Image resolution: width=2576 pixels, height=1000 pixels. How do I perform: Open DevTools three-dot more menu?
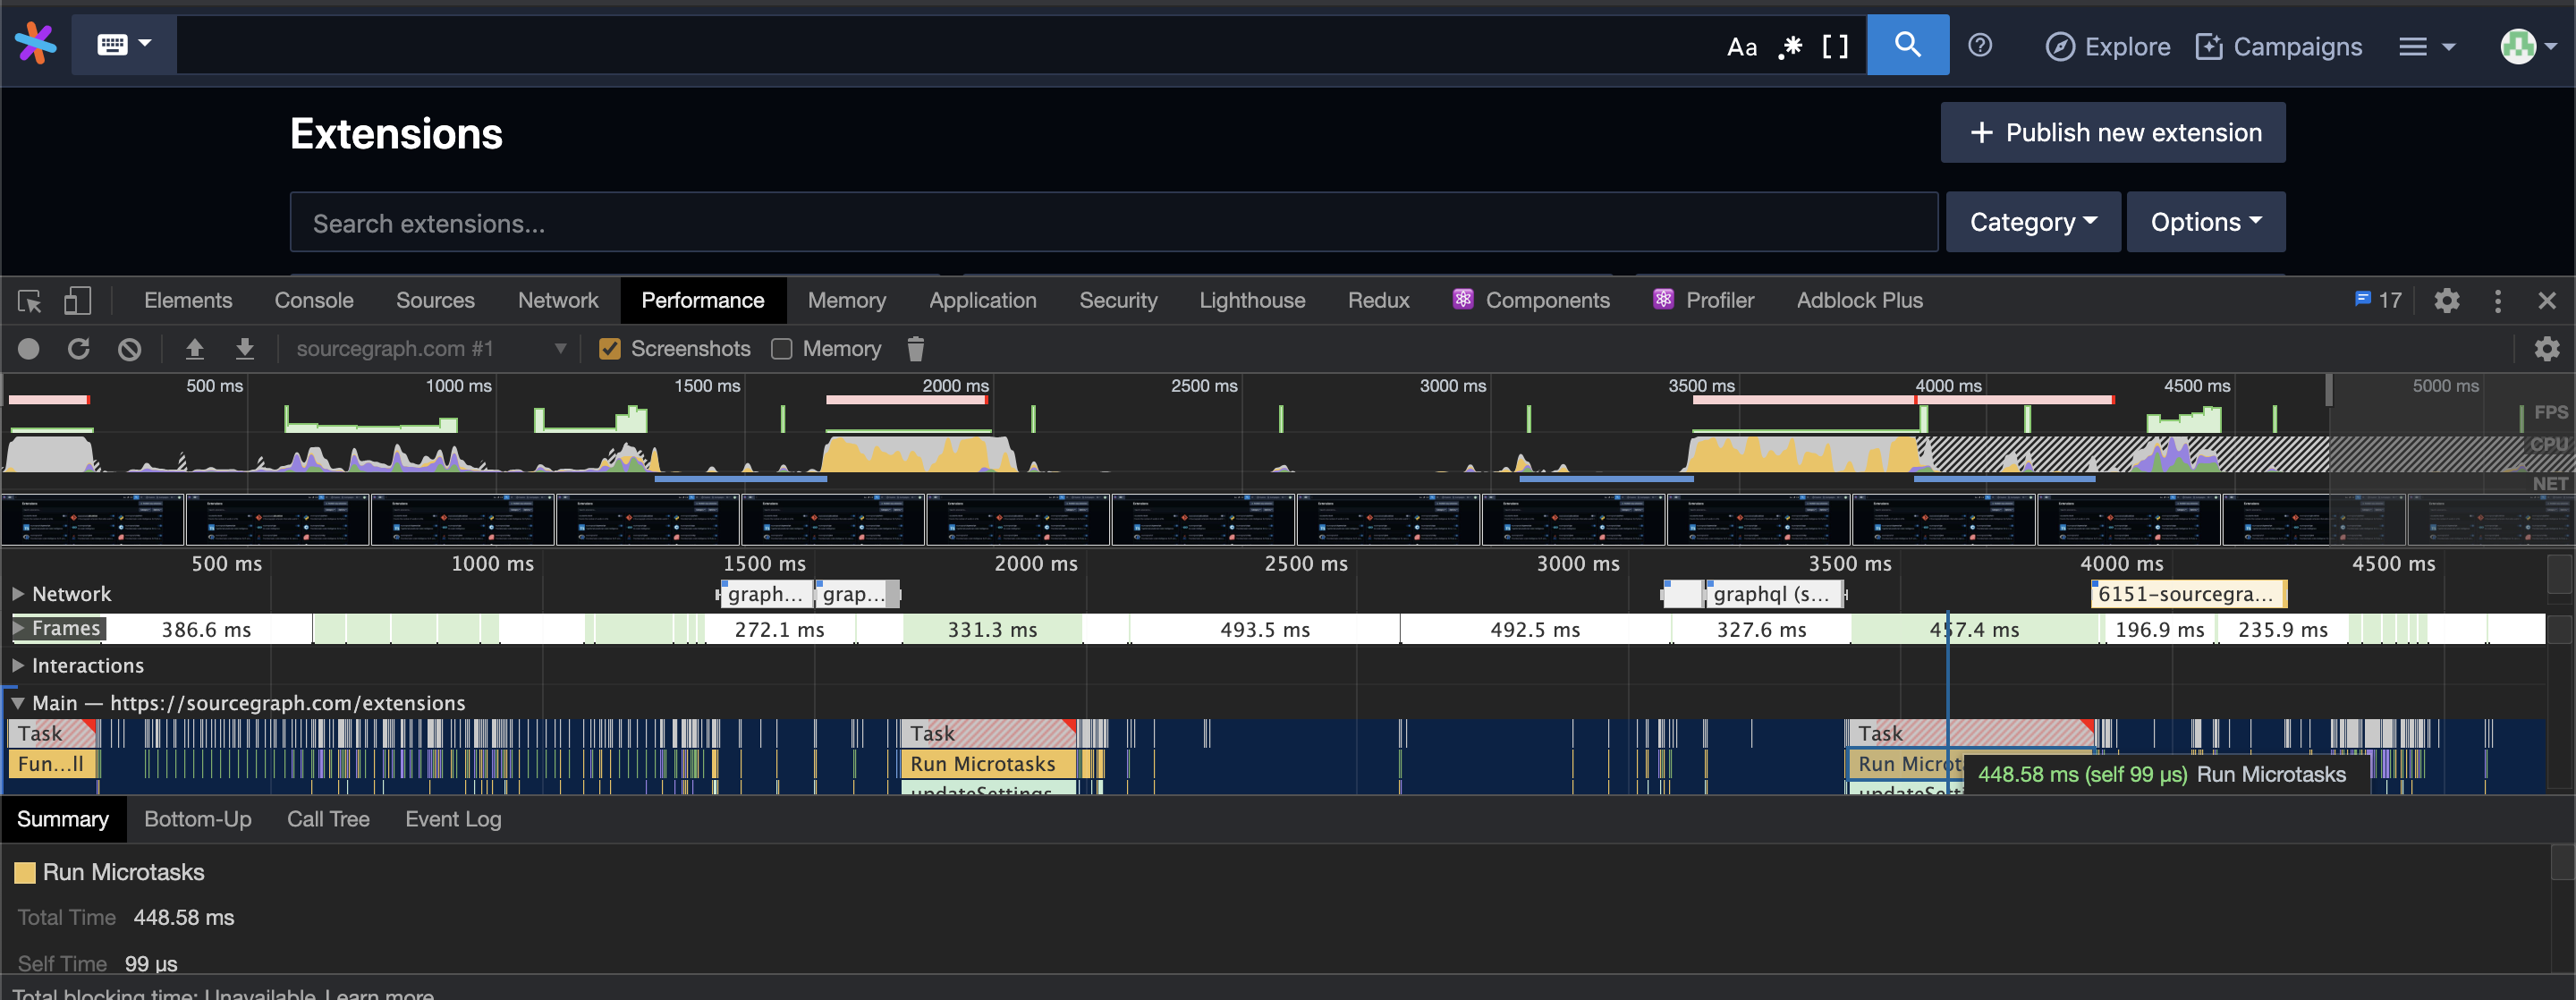click(2497, 300)
